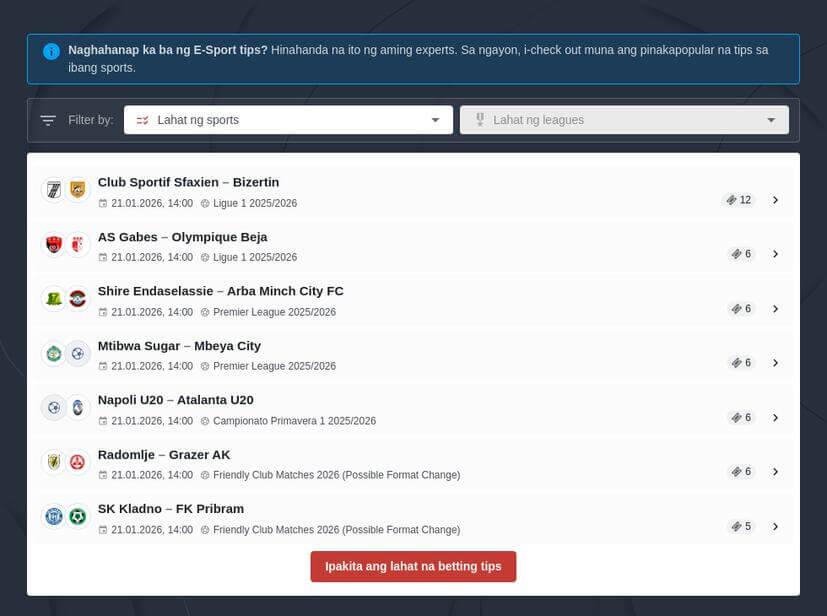Image resolution: width=827 pixels, height=616 pixels.
Task: Click the Club Sportif Sfaxien team logo
Action: click(x=53, y=189)
